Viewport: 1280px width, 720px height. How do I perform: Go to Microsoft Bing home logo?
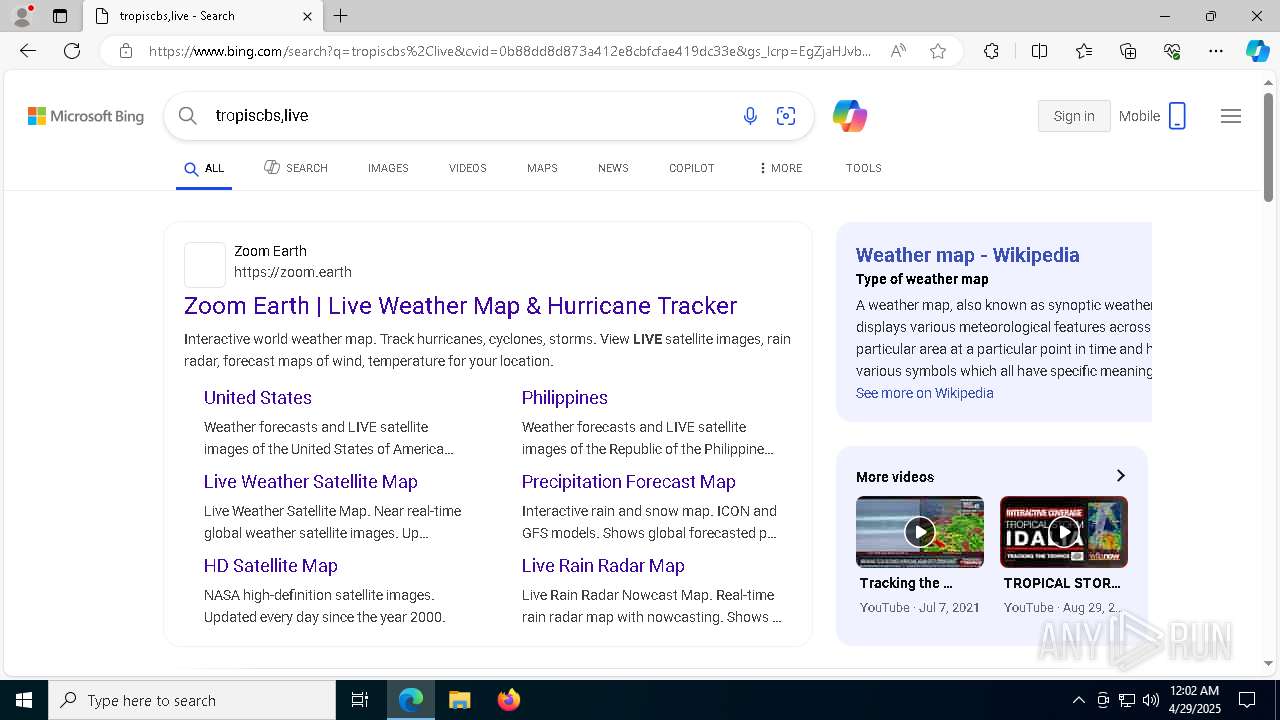coord(86,116)
